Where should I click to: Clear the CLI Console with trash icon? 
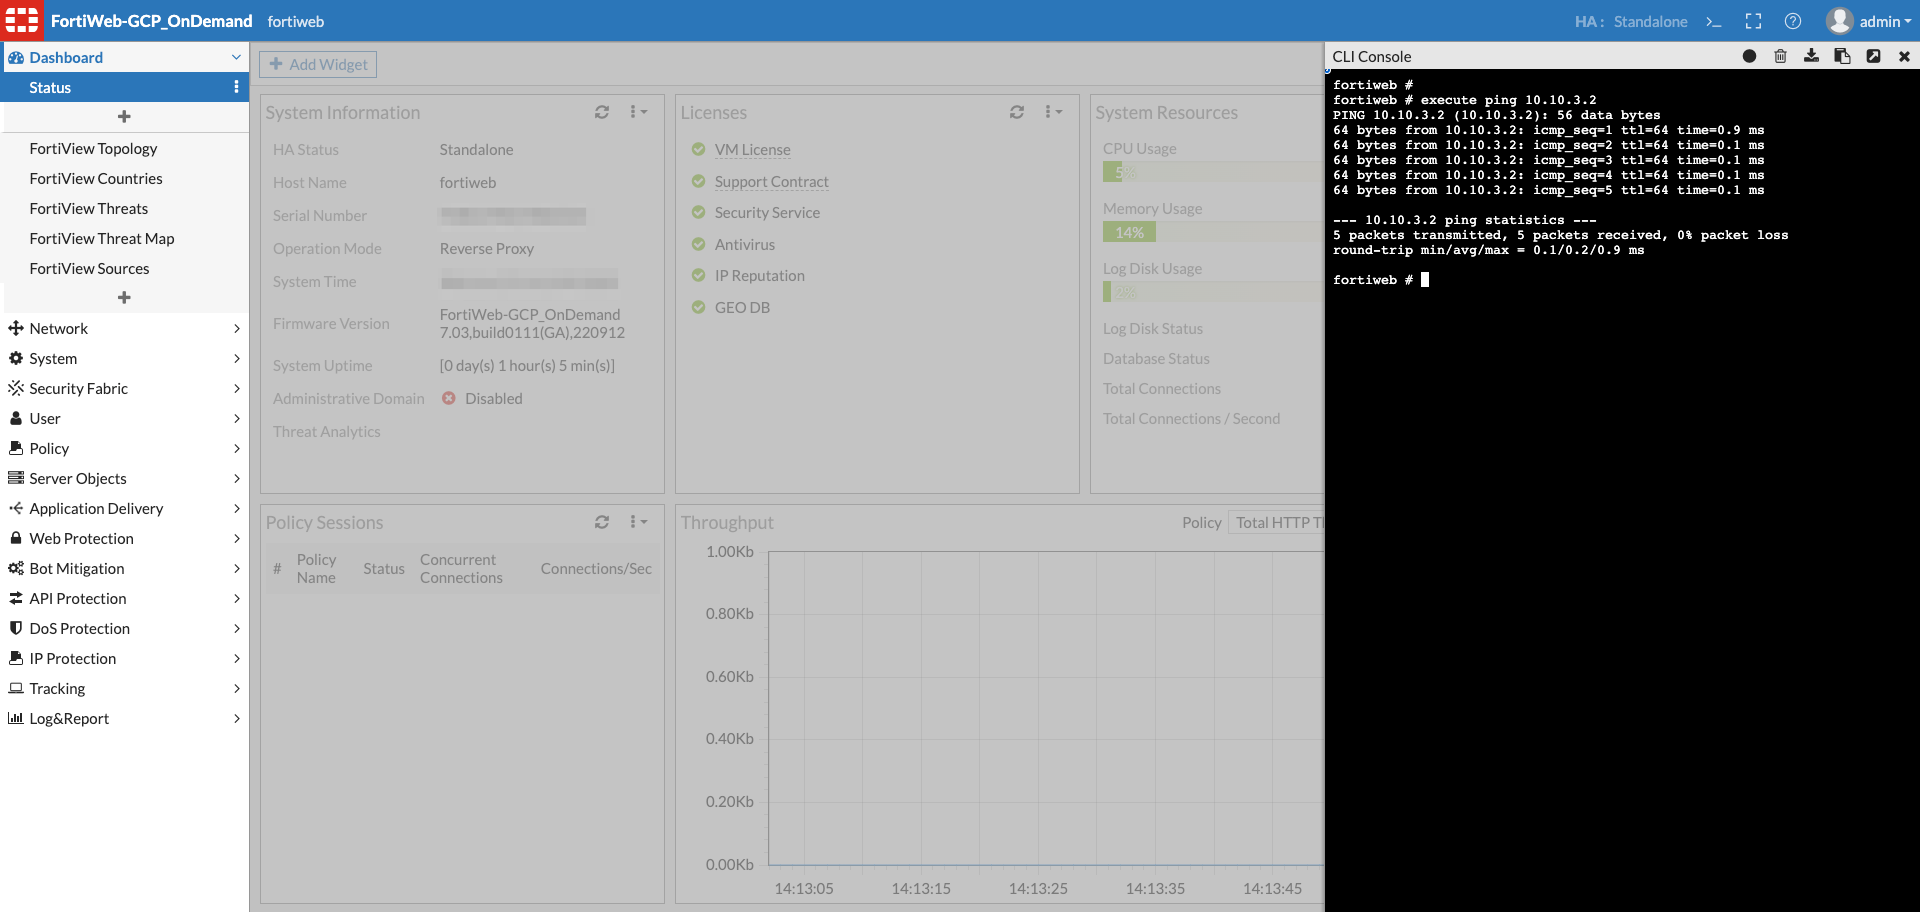[1780, 56]
